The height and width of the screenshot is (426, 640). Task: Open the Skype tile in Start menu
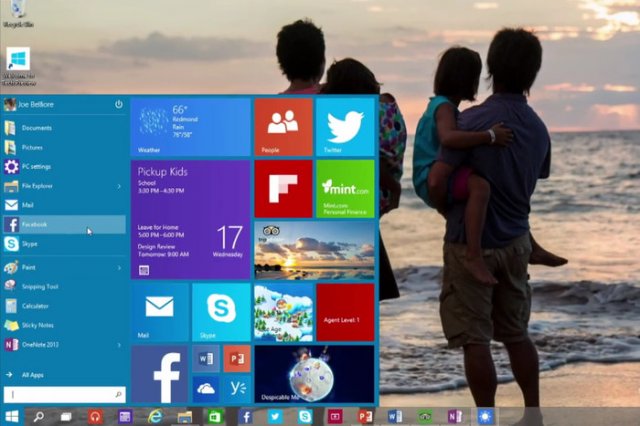221,312
